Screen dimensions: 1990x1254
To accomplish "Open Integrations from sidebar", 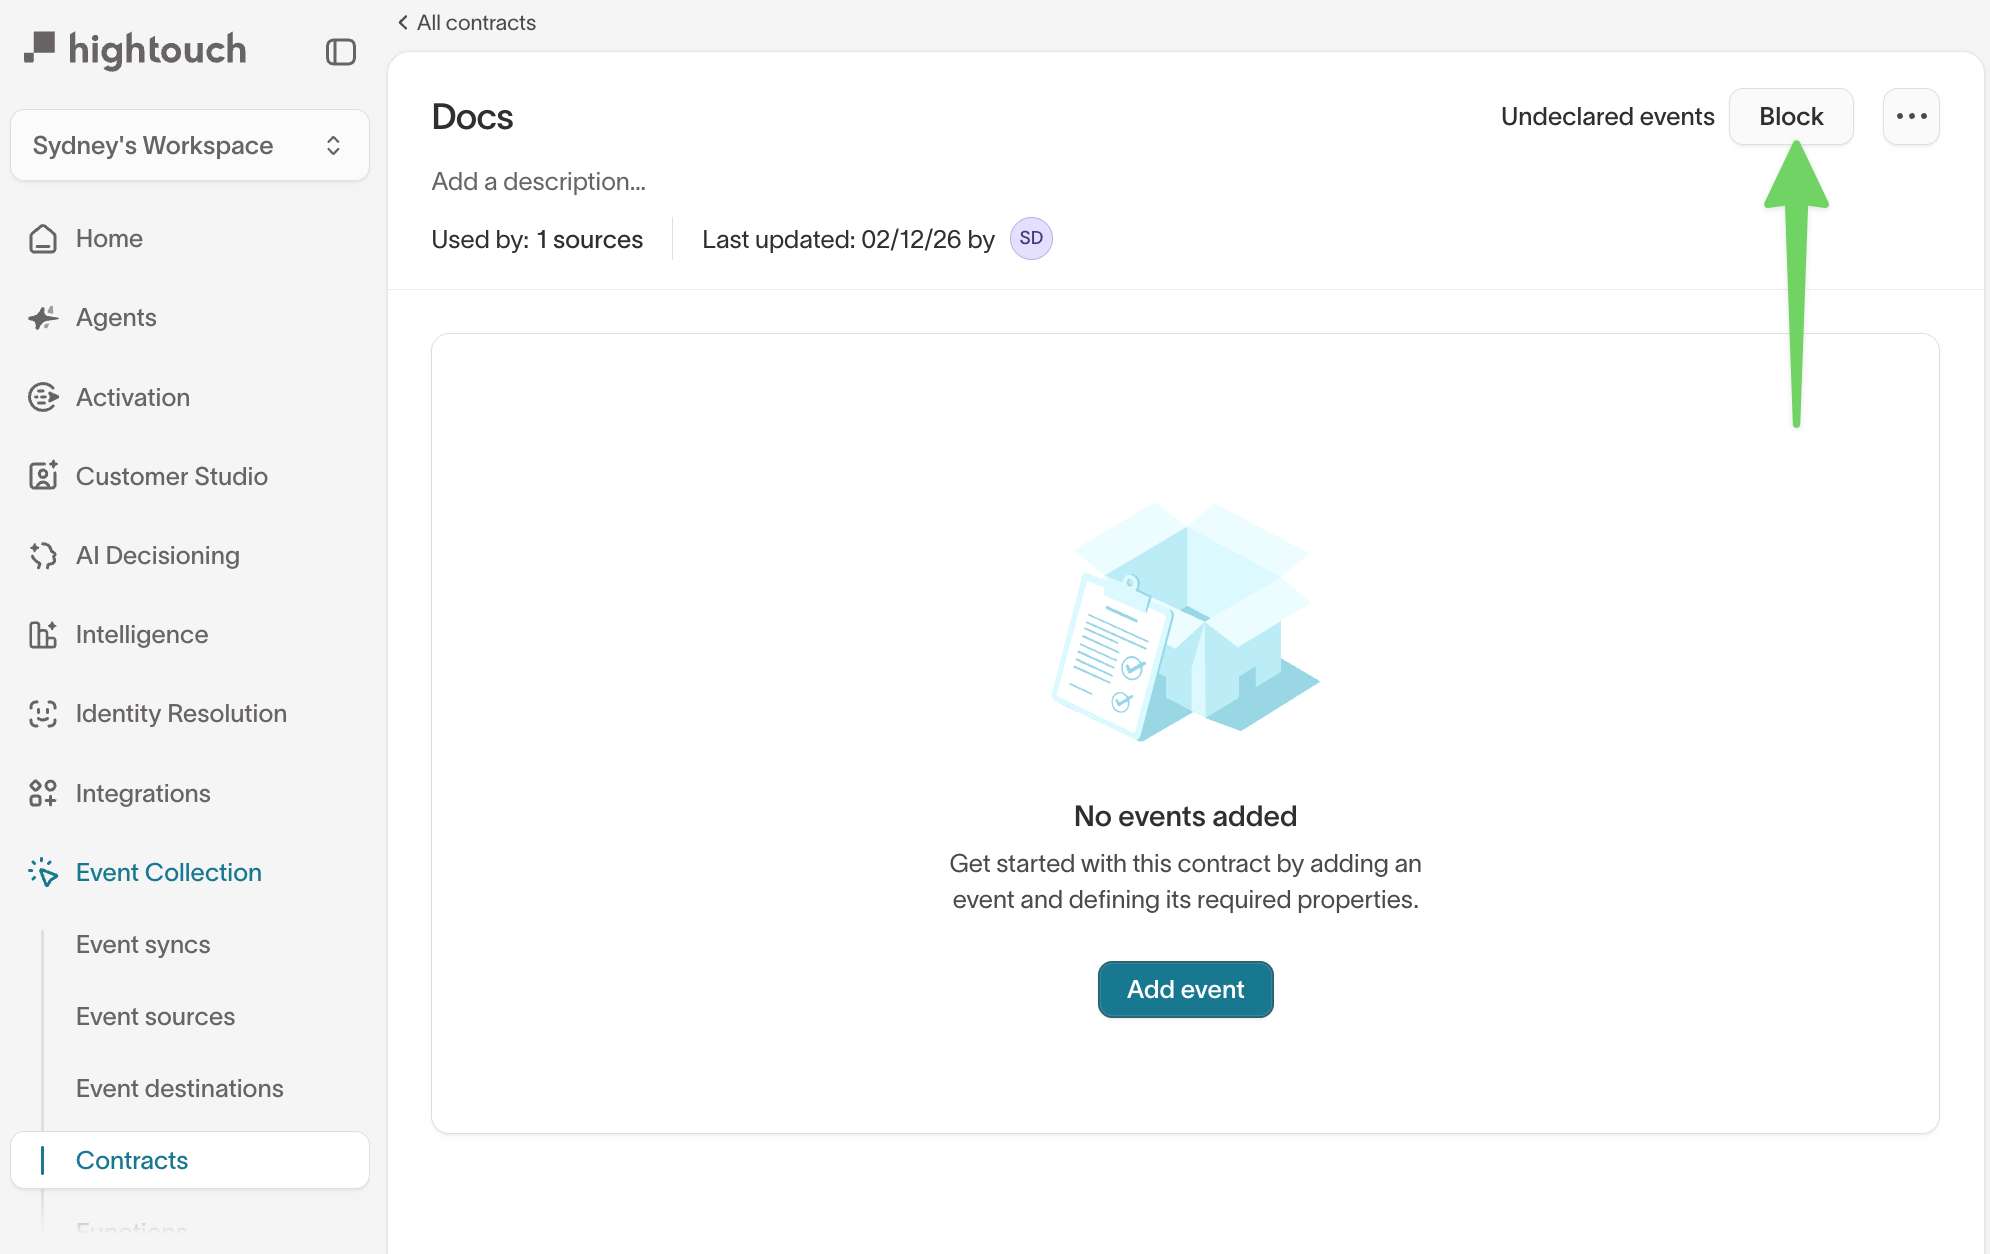I will click(143, 793).
